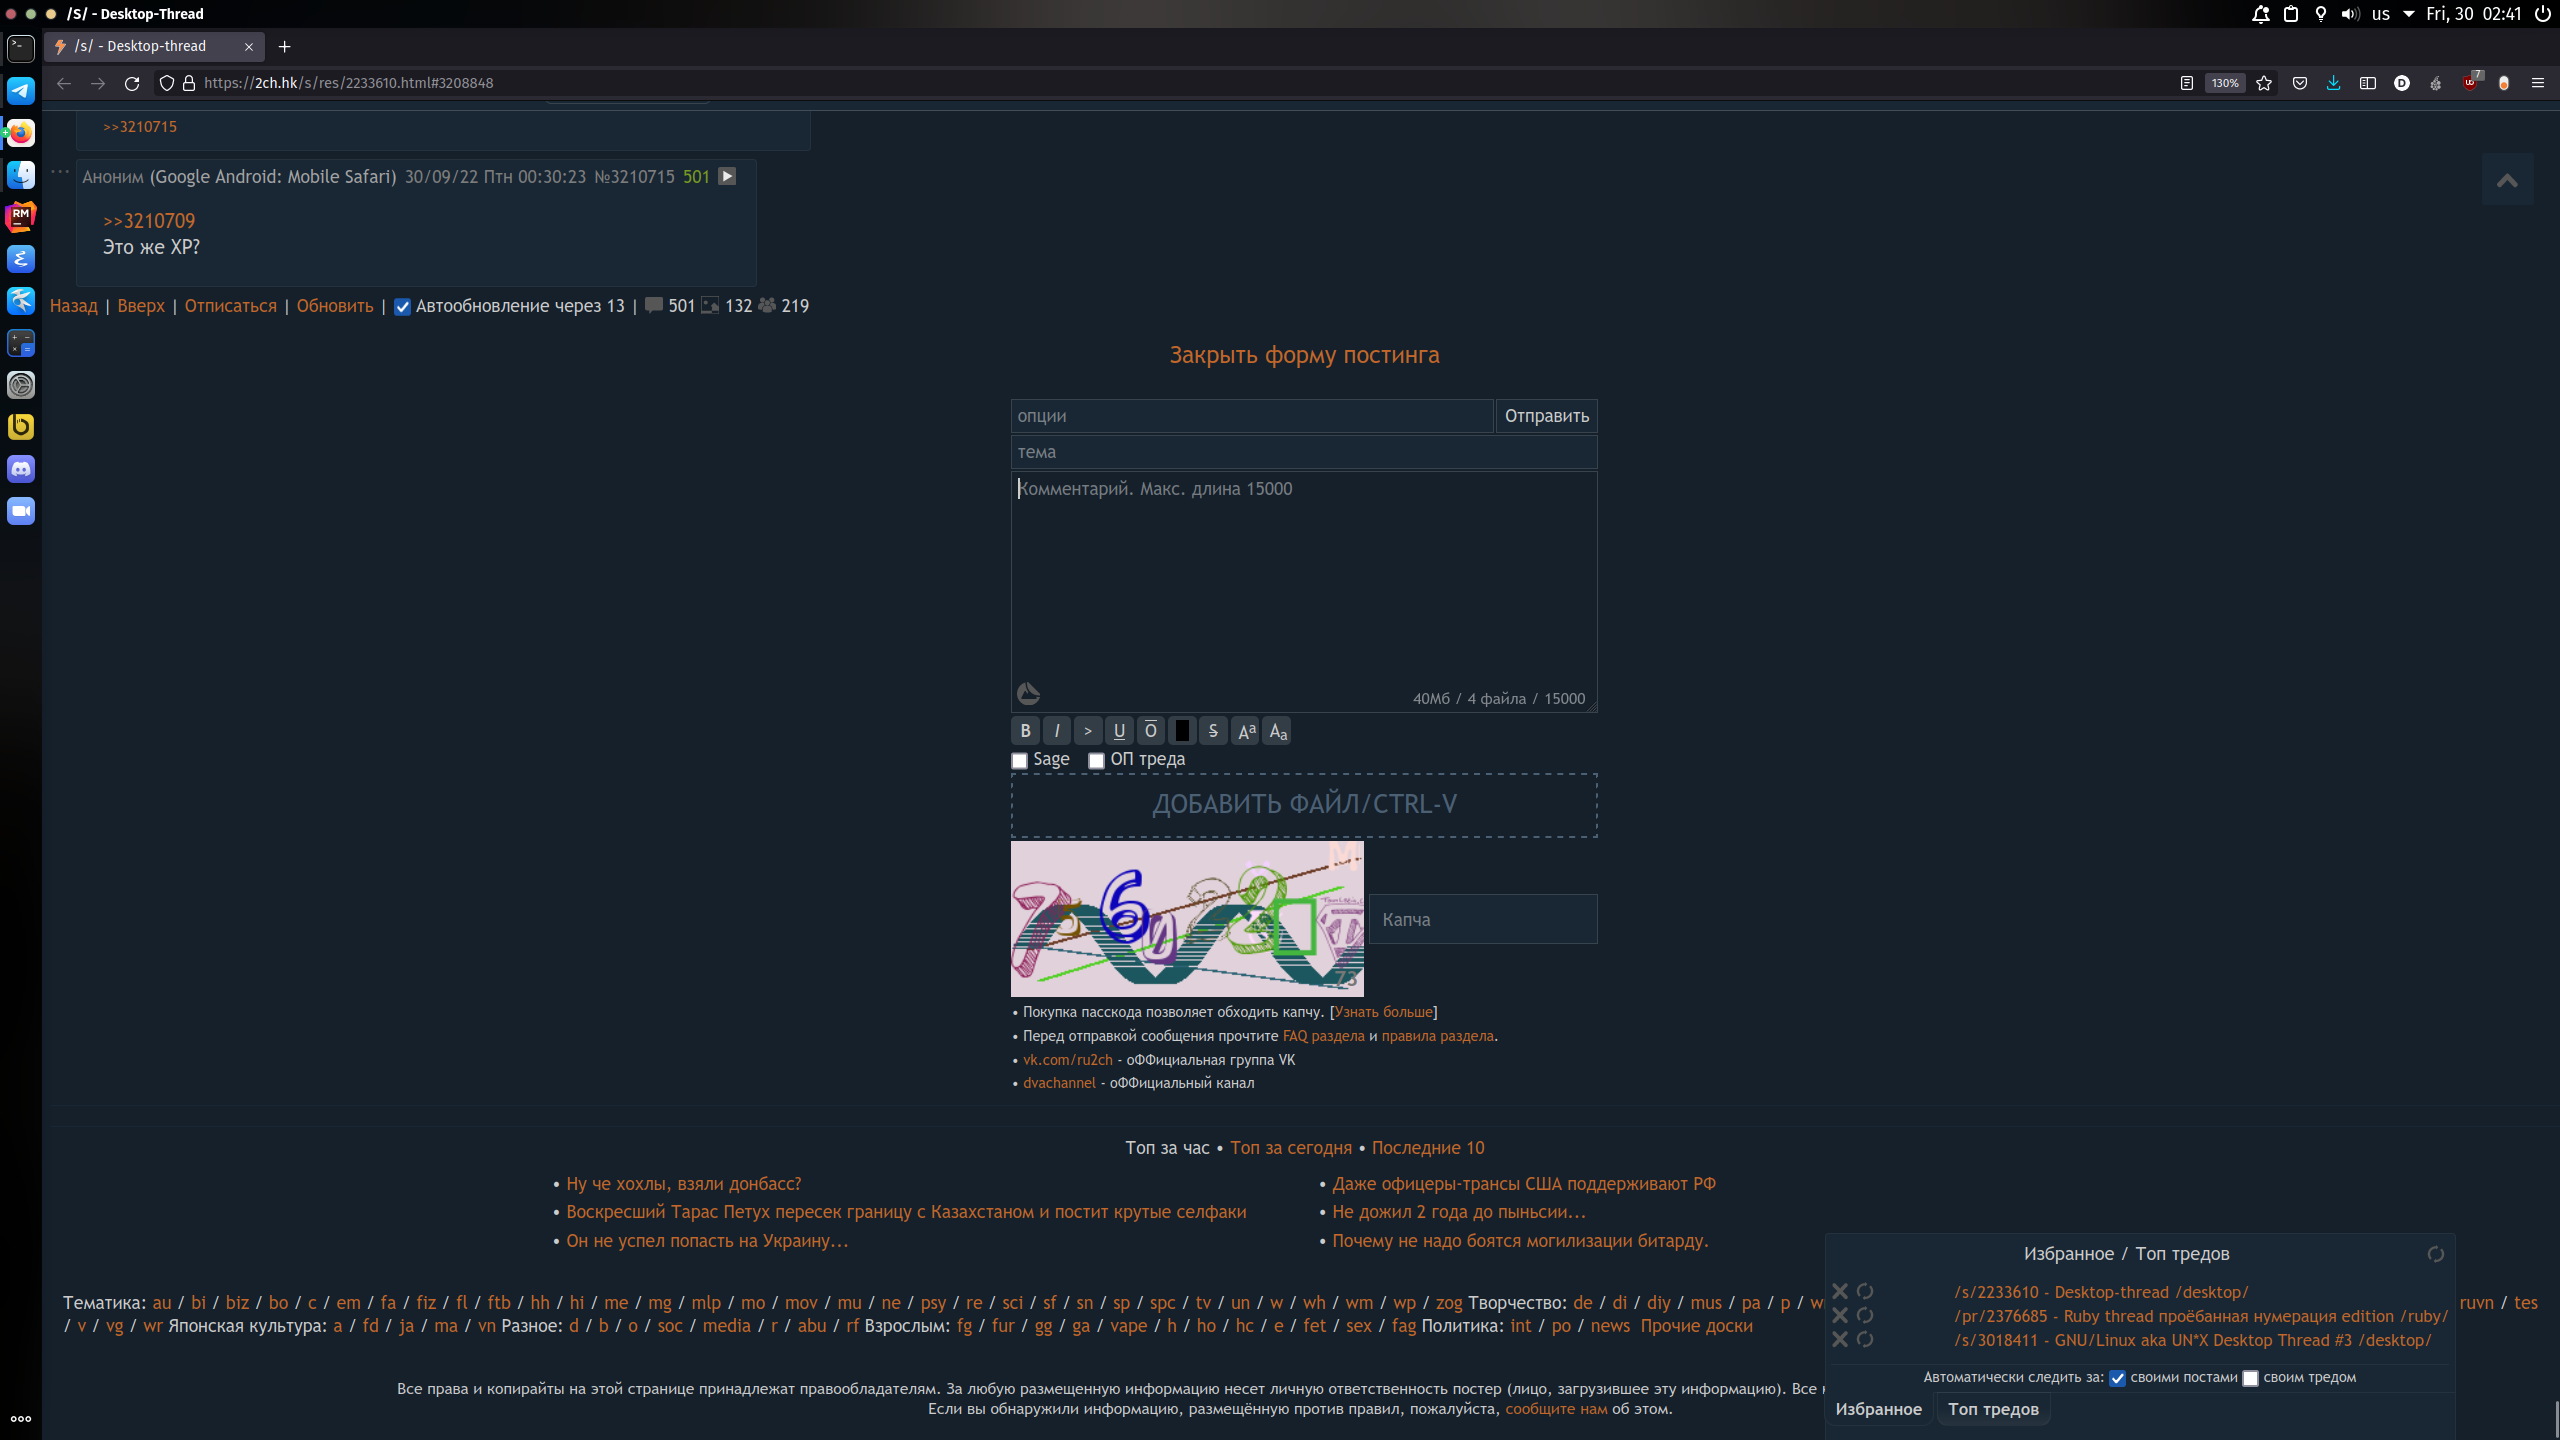Enable the Sage checkbox
Screen dimensions: 2560x1440
[x=1019, y=761]
